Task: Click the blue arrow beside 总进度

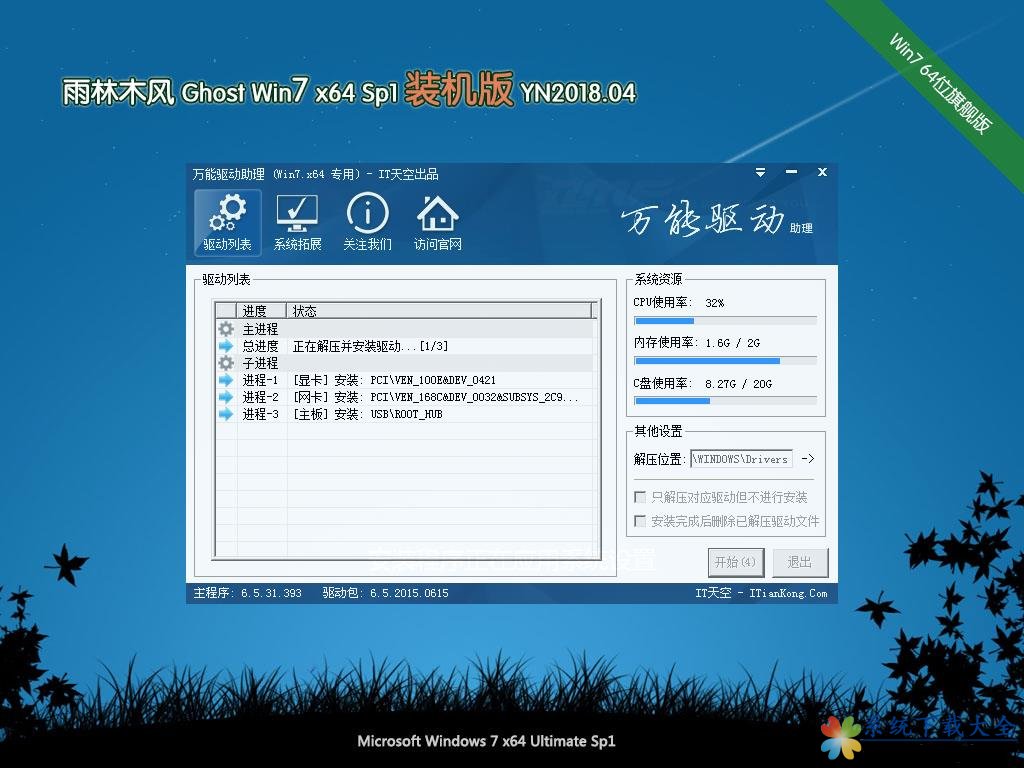Action: pyautogui.click(x=226, y=345)
